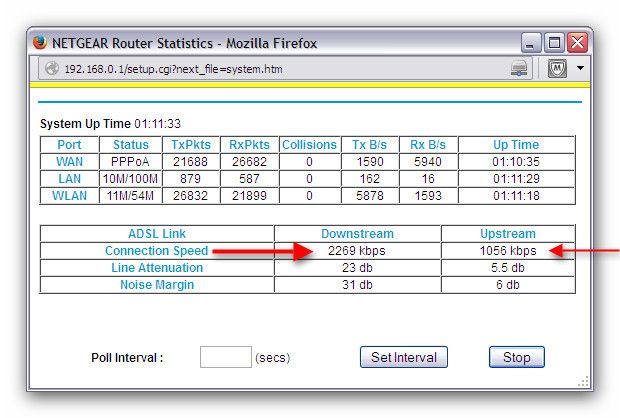Click the 23 db downstream attenuation
Viewport: 620px width, 418px height.
pos(357,268)
